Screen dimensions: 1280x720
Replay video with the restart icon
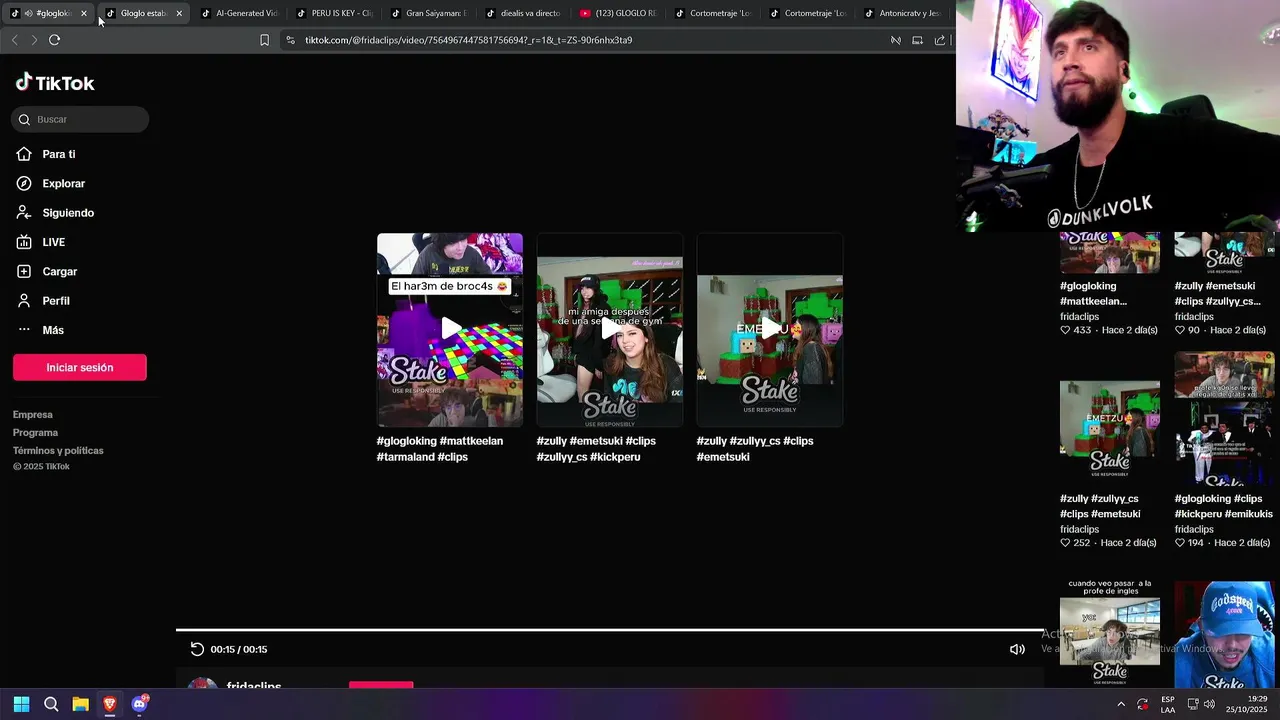pyautogui.click(x=197, y=649)
